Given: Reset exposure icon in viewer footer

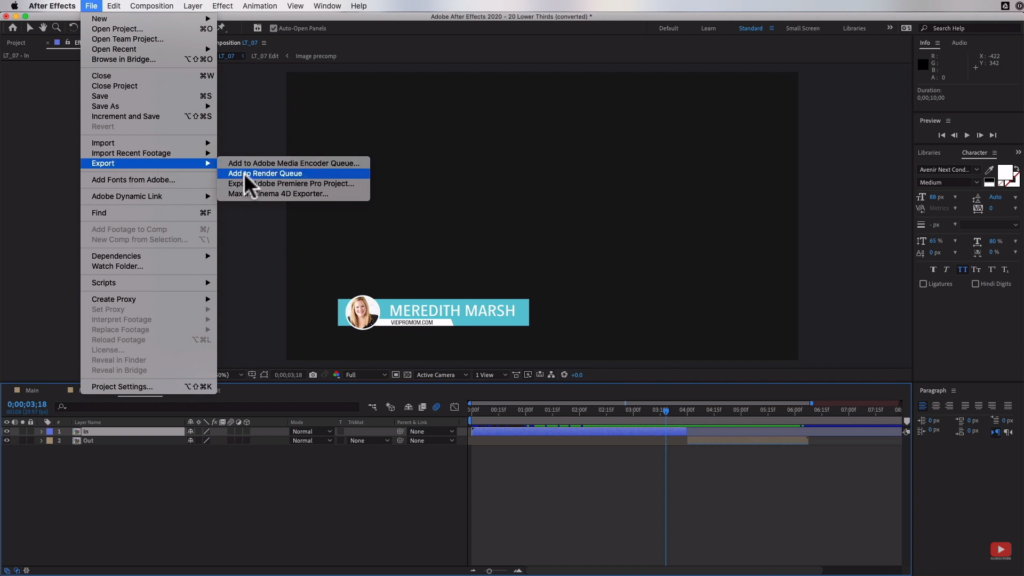Looking at the screenshot, I should click(564, 375).
